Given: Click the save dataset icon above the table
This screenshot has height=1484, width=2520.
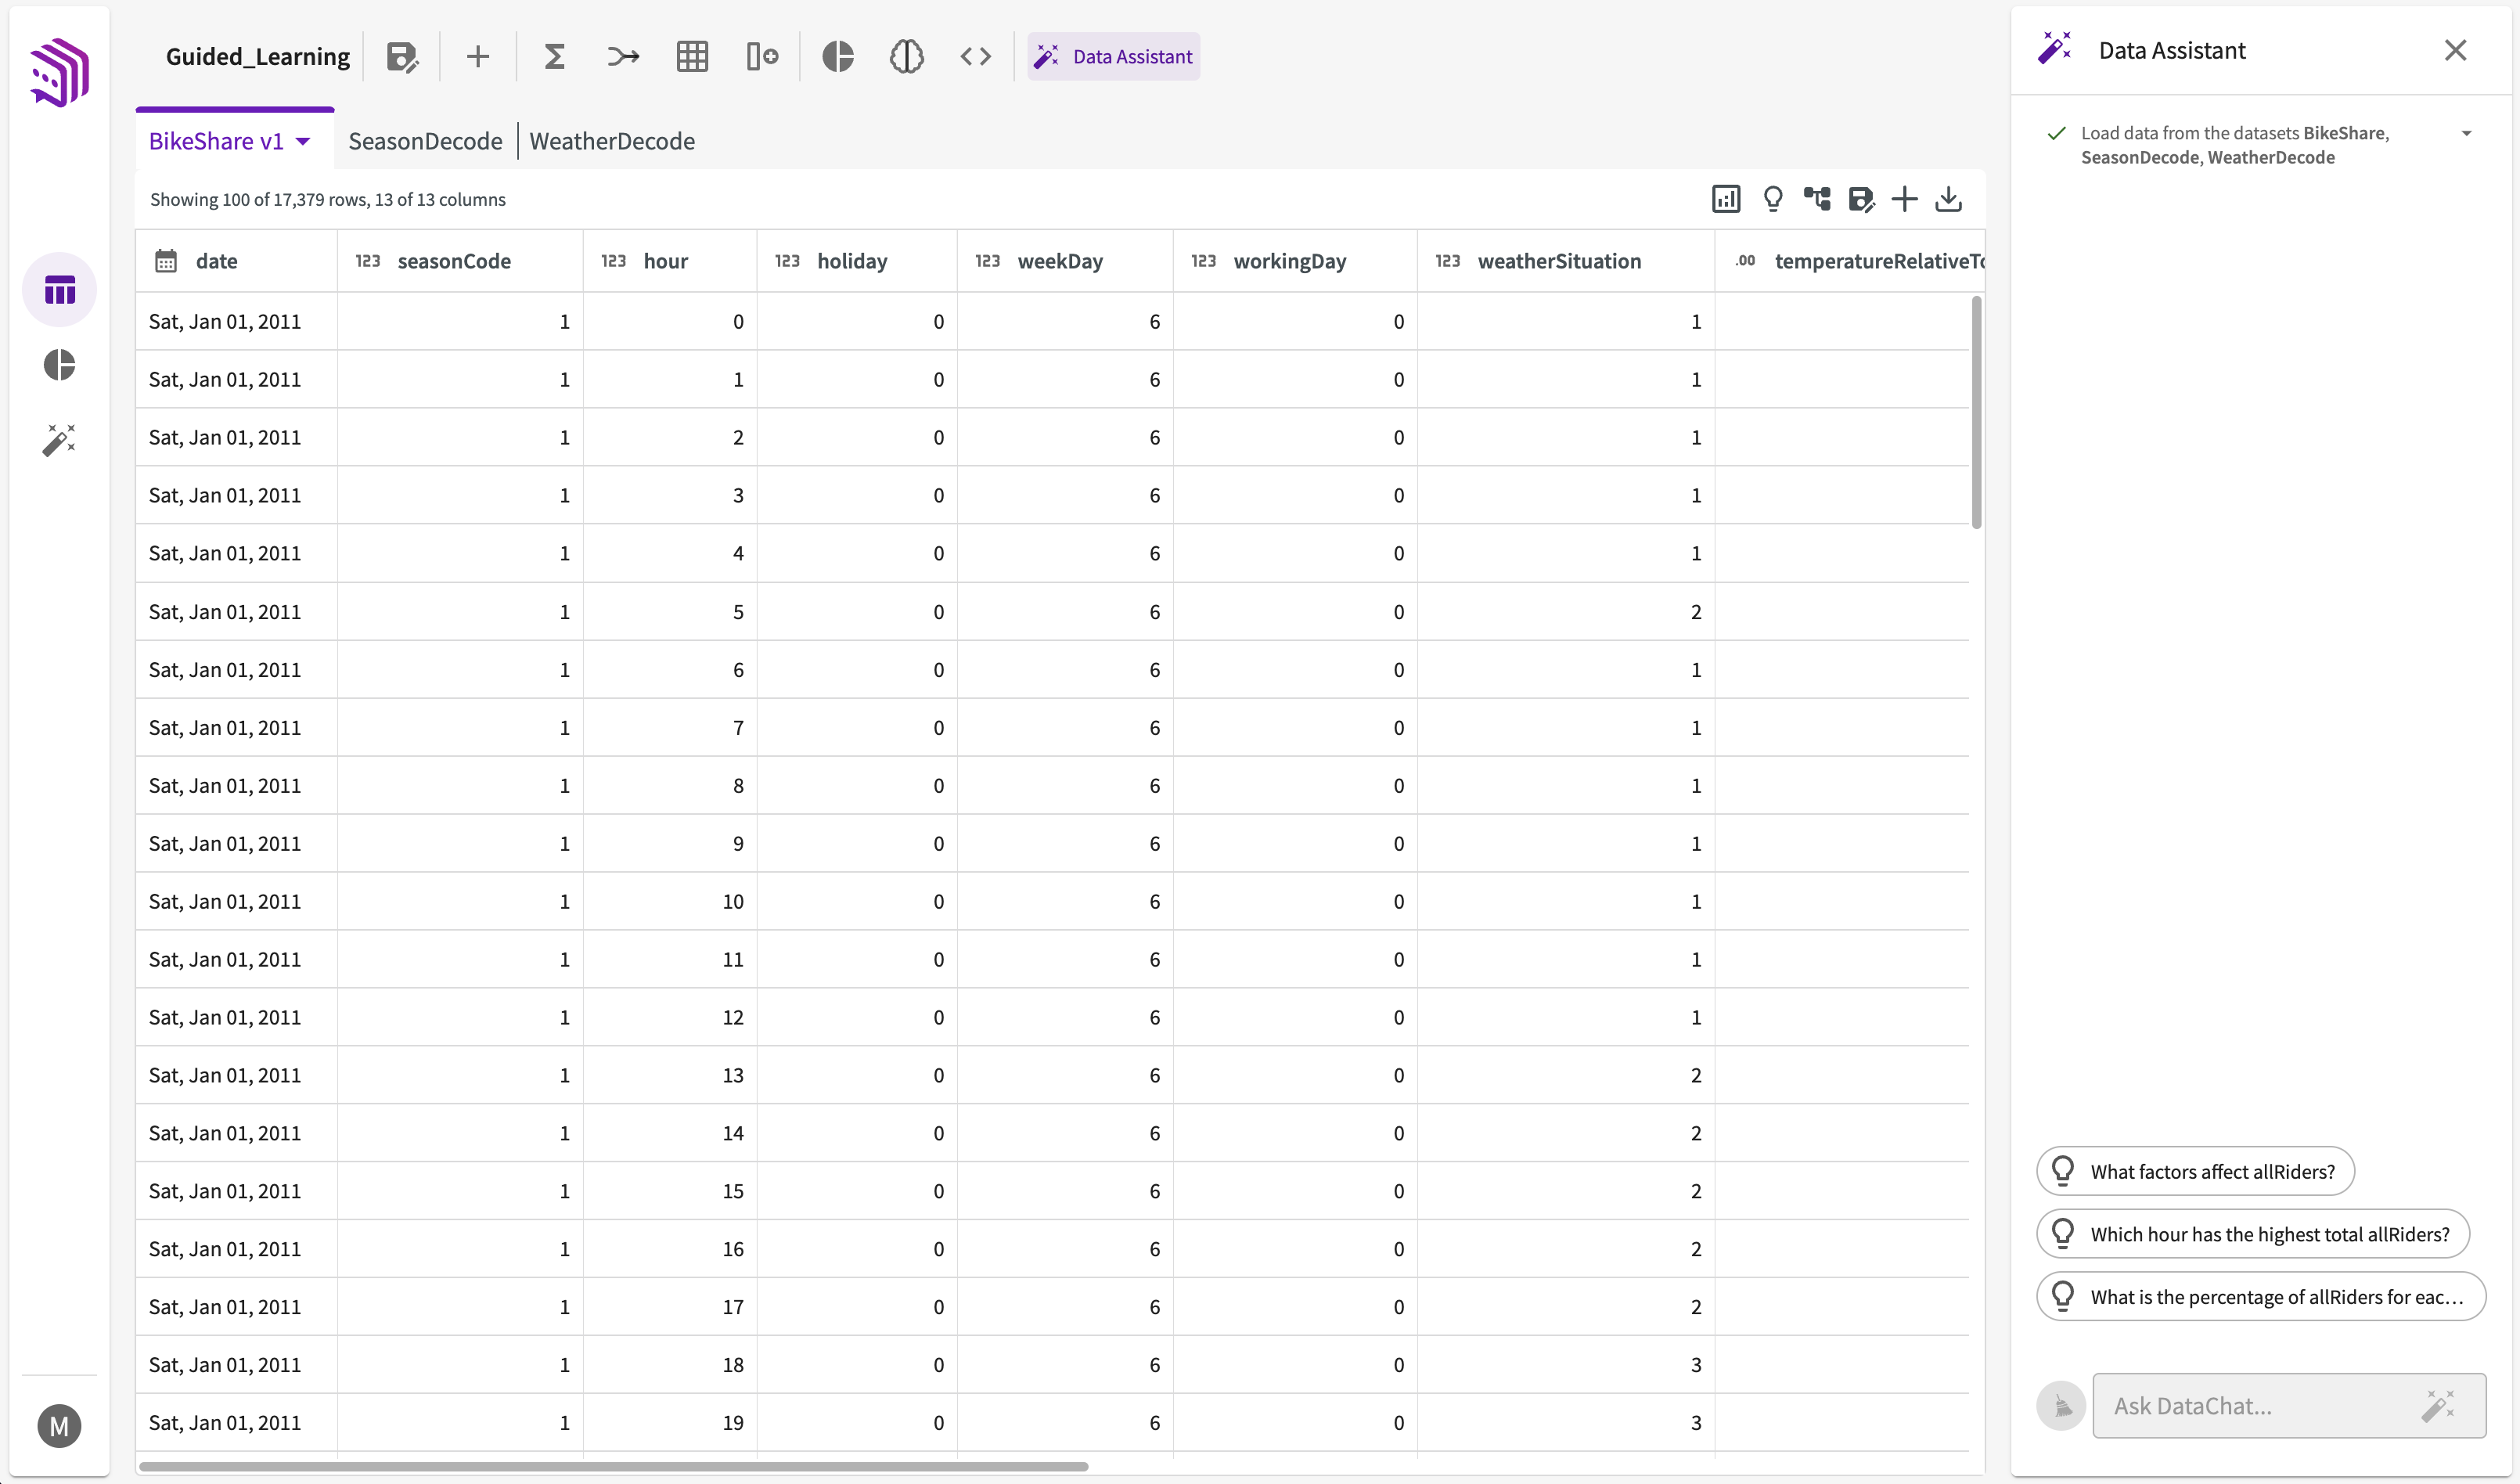Looking at the screenshot, I should point(1861,199).
